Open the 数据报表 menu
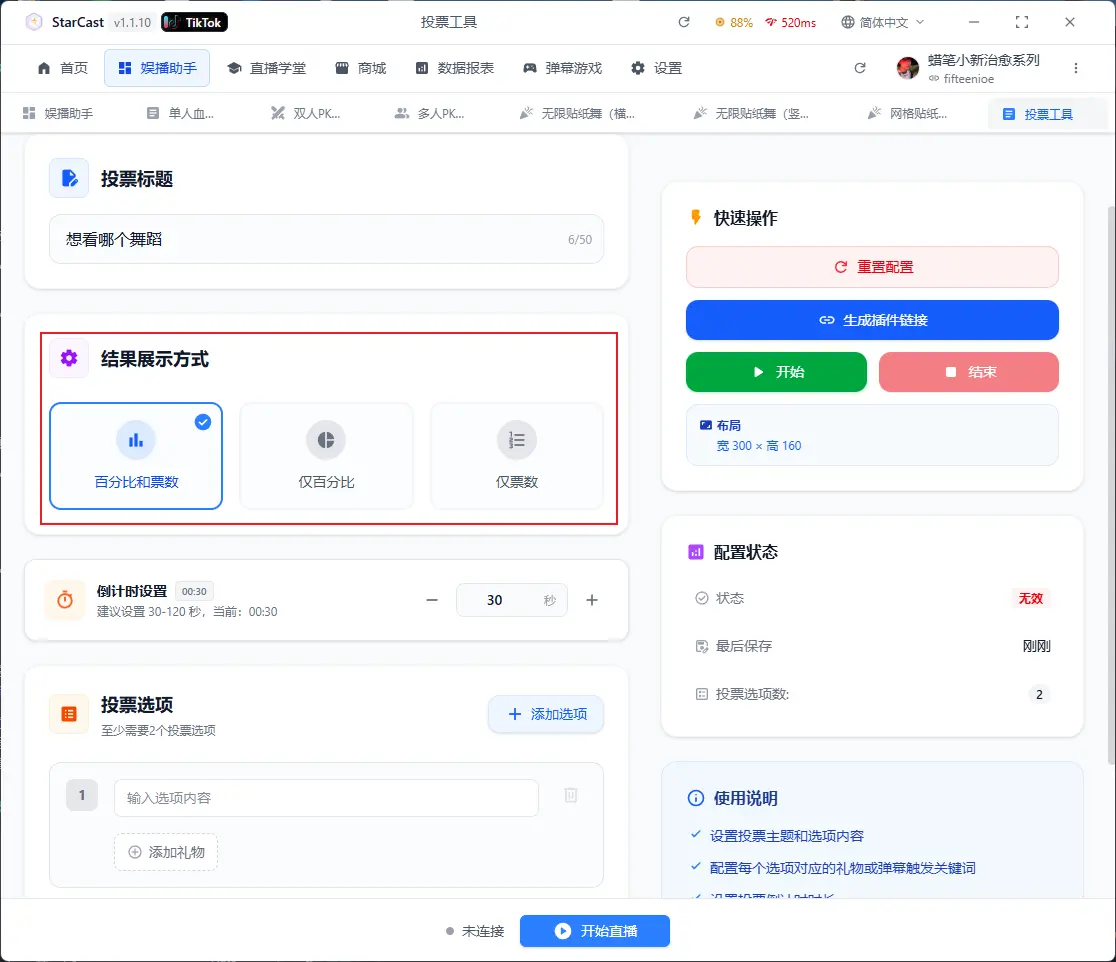The height and width of the screenshot is (962, 1116). click(455, 68)
